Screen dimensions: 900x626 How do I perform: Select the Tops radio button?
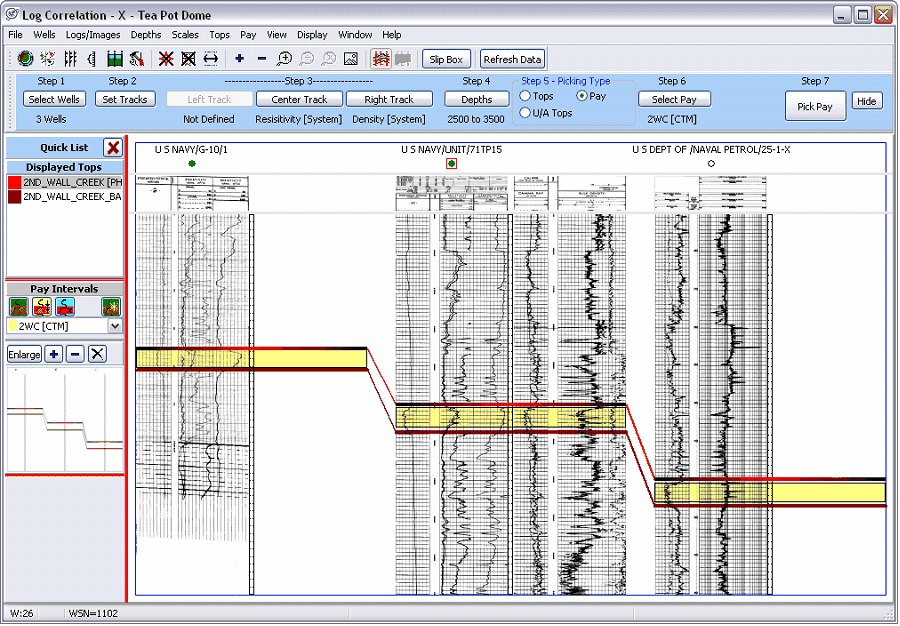tap(526, 96)
